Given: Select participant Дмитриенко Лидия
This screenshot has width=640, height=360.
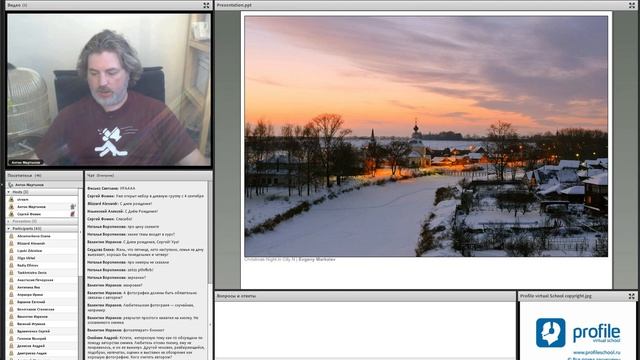Looking at the screenshot, I should (42, 353).
